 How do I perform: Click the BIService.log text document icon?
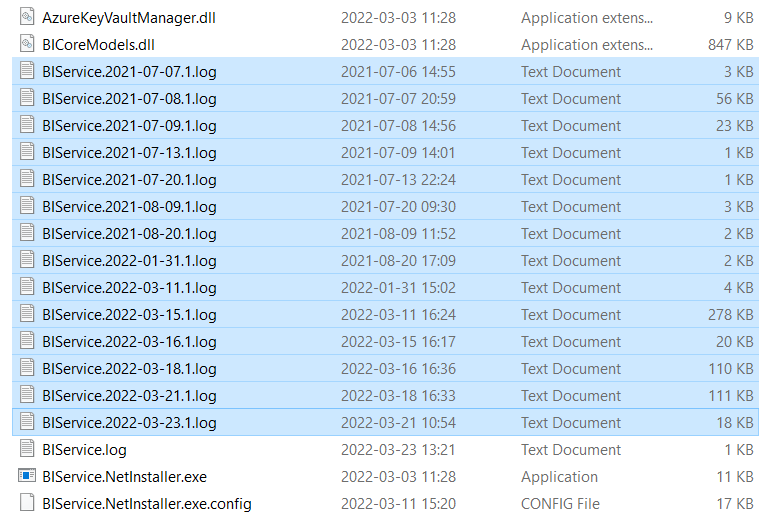tap(27, 450)
